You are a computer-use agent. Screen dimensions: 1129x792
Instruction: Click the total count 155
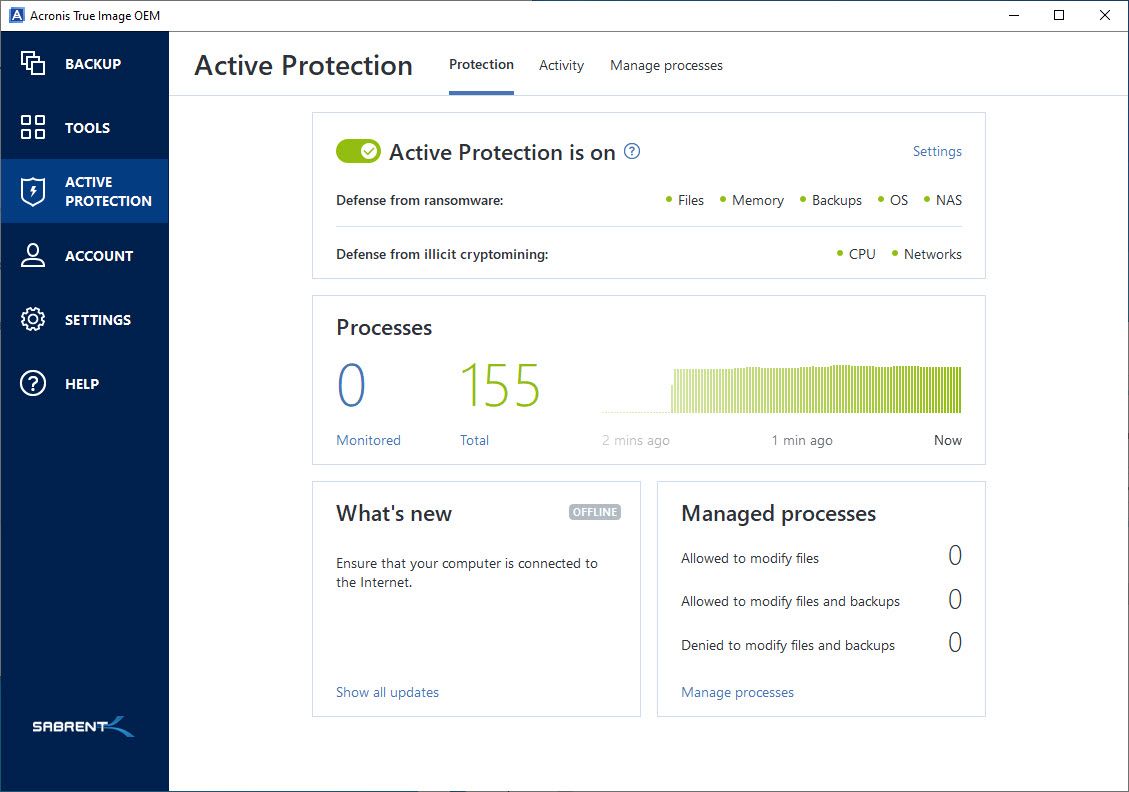(500, 385)
